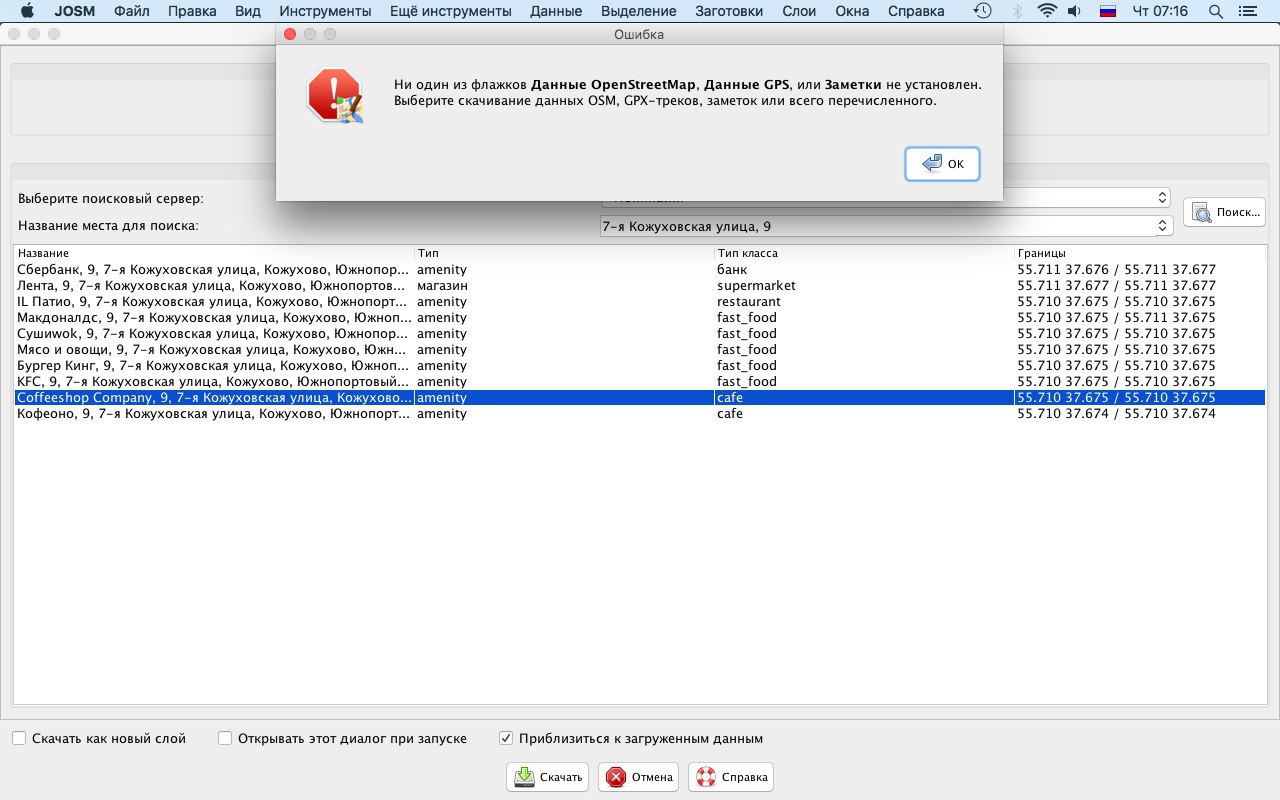
Task: Click the Russian flag input source icon
Action: (x=1107, y=11)
